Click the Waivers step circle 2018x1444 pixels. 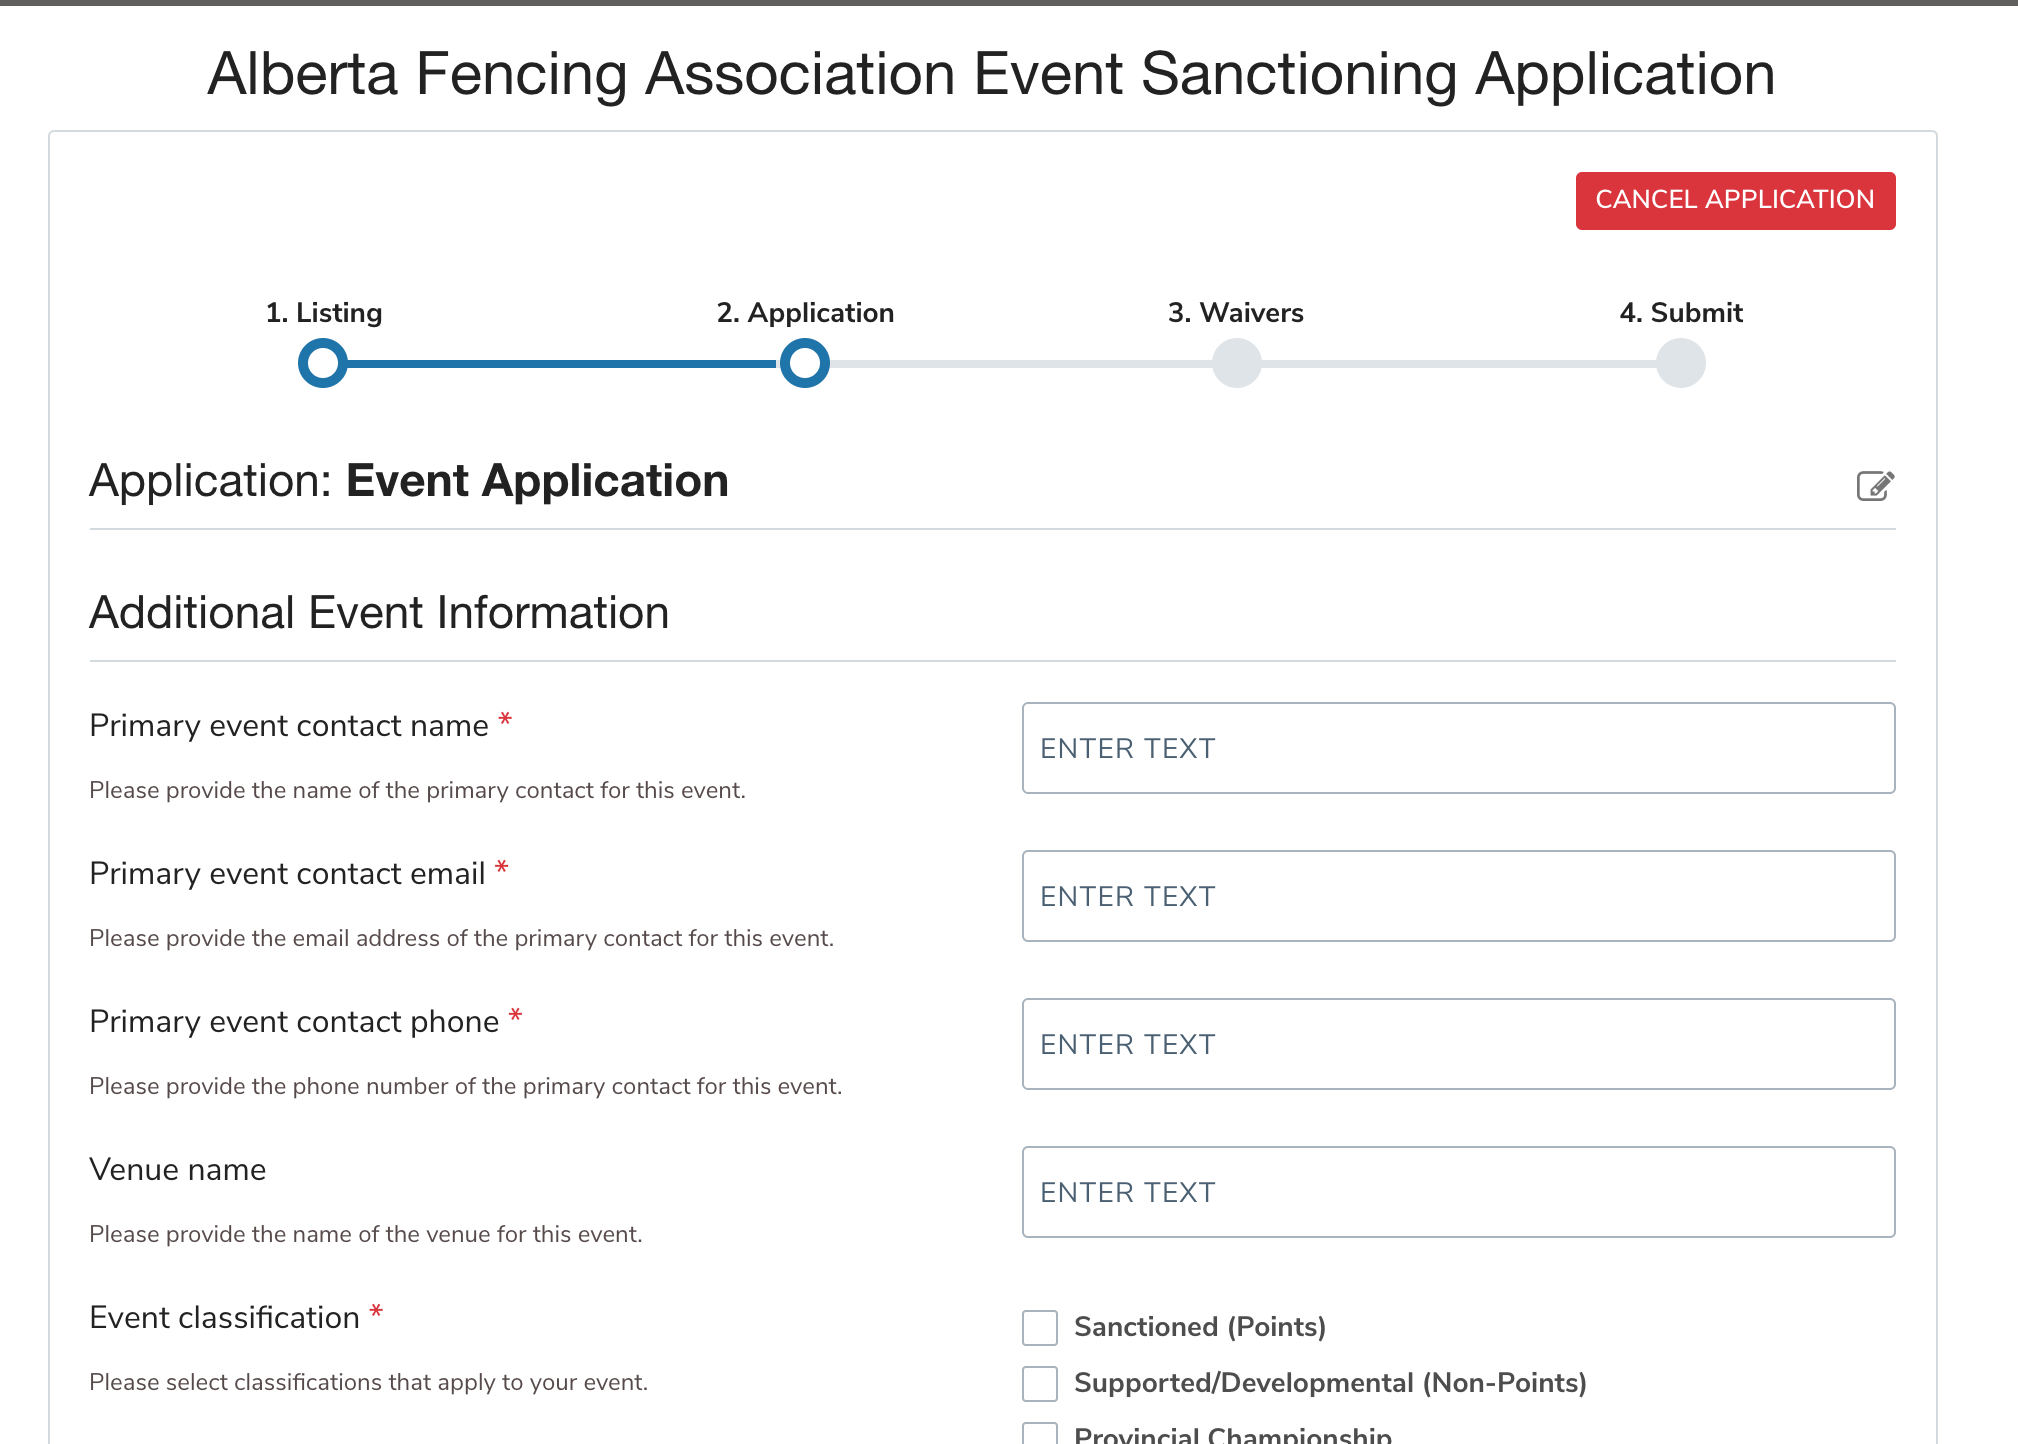coord(1237,363)
